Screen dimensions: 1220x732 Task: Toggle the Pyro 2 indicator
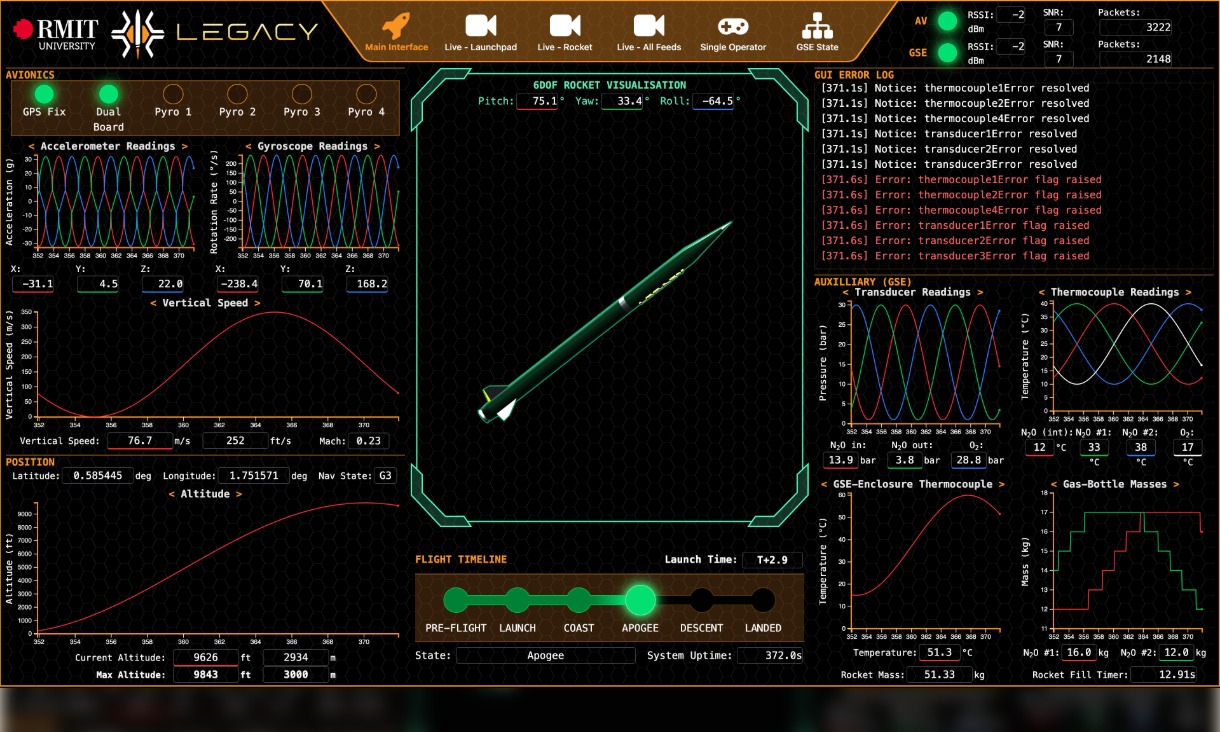click(238, 94)
